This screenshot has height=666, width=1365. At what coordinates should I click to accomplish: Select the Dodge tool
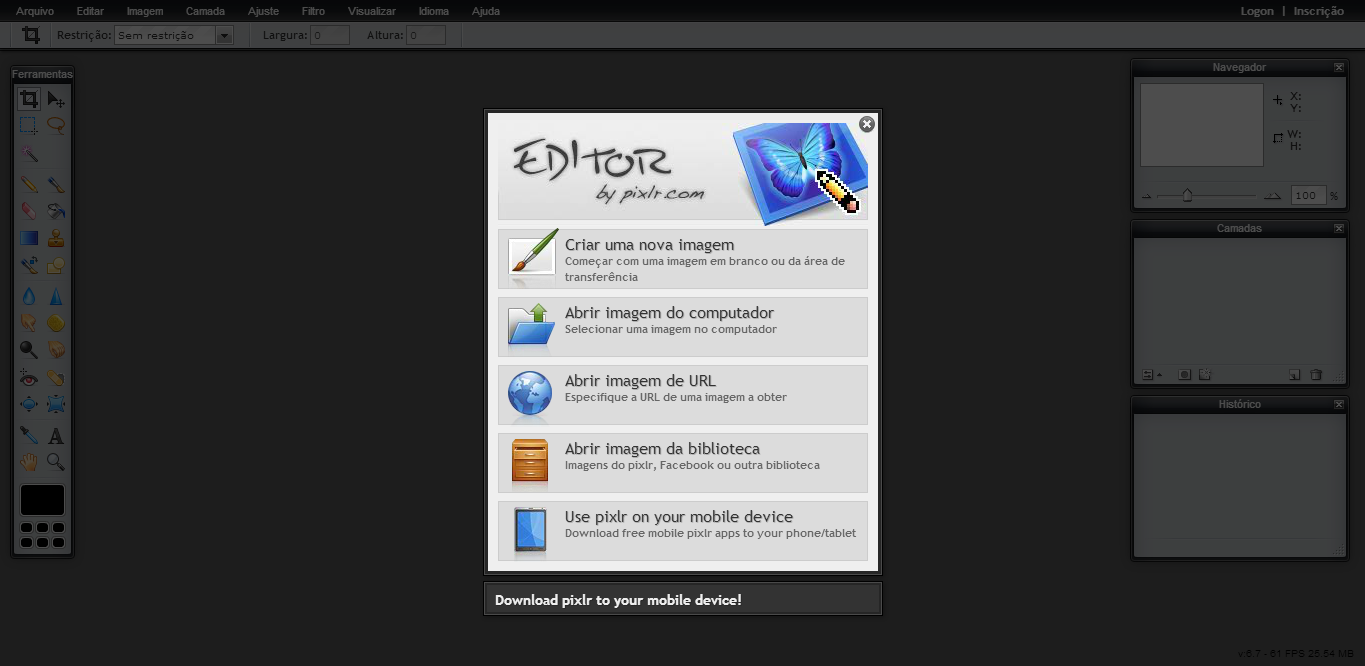(29, 350)
